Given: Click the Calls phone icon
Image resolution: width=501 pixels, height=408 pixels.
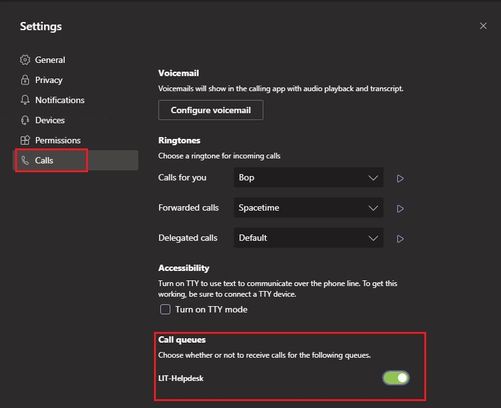Looking at the screenshot, I should 25,160.
